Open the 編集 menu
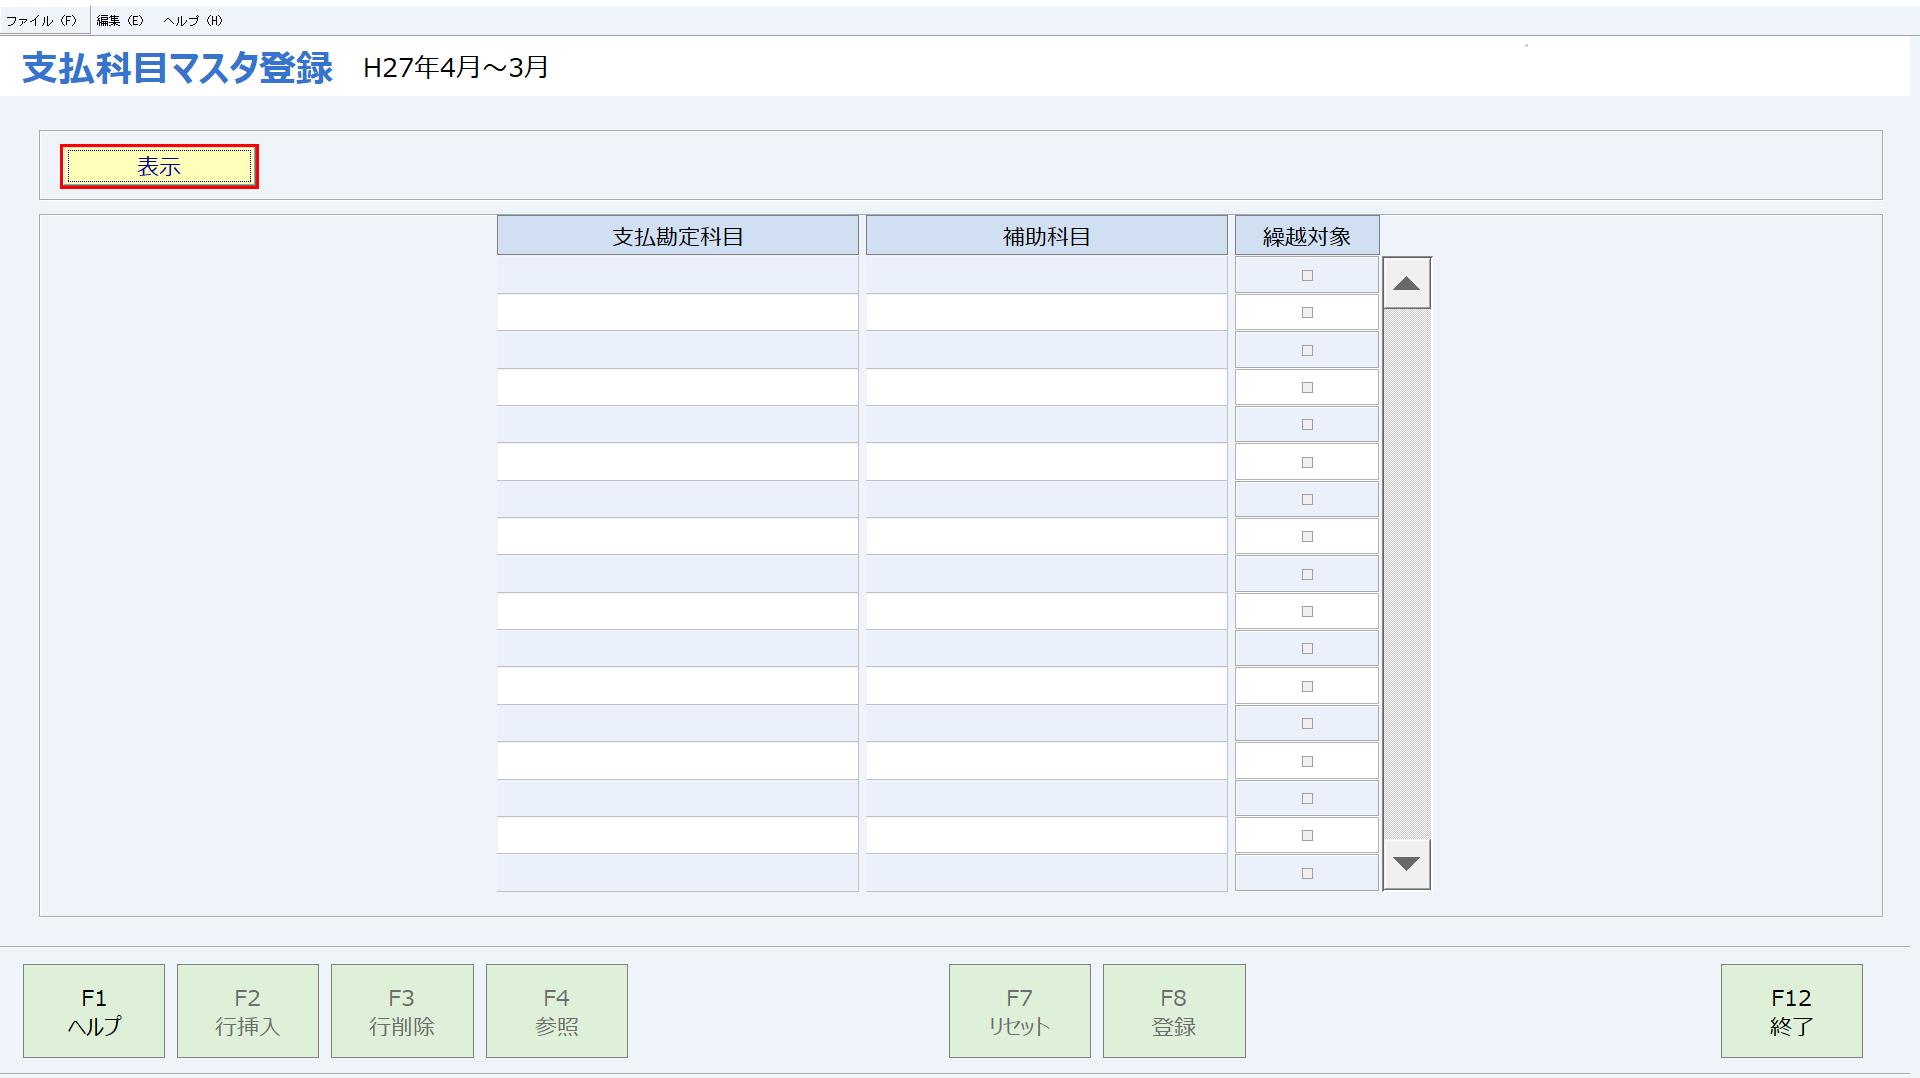Viewport: 1920px width, 1078px height. coord(119,19)
